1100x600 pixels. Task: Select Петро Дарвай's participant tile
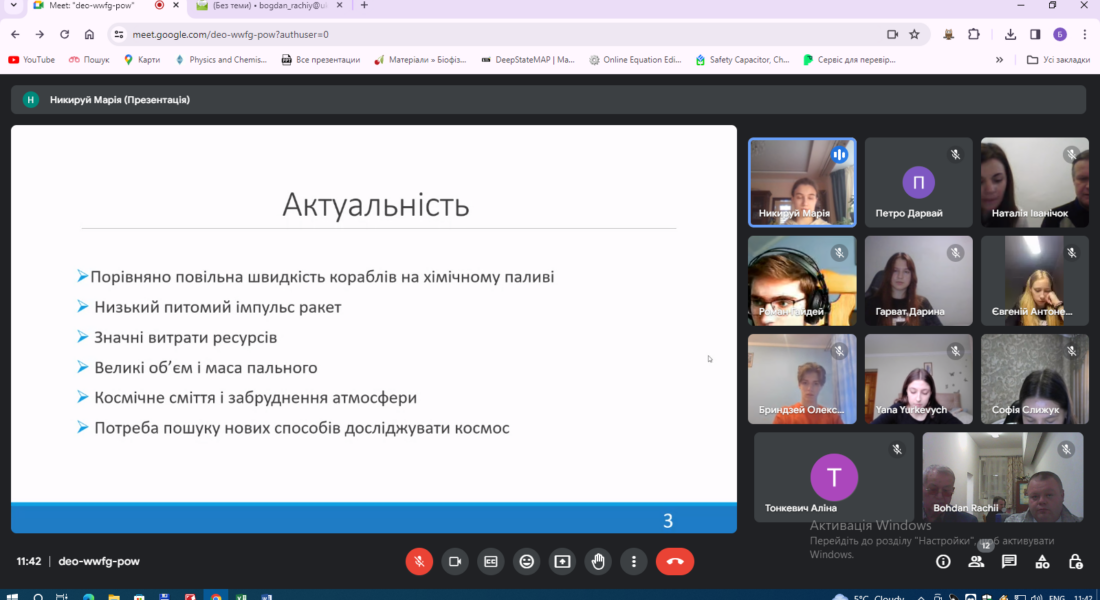pyautogui.click(x=918, y=182)
